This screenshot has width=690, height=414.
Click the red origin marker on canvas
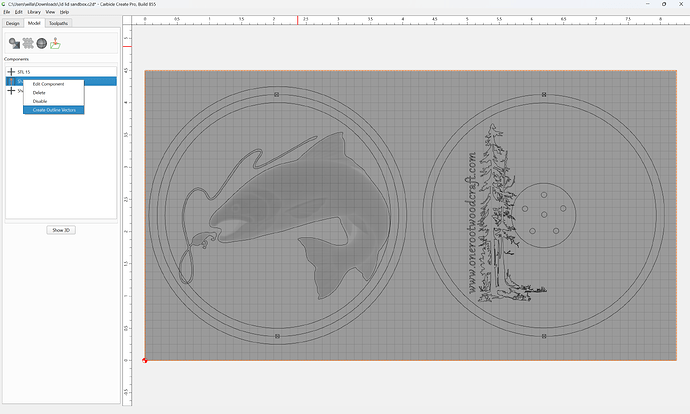[x=145, y=361]
